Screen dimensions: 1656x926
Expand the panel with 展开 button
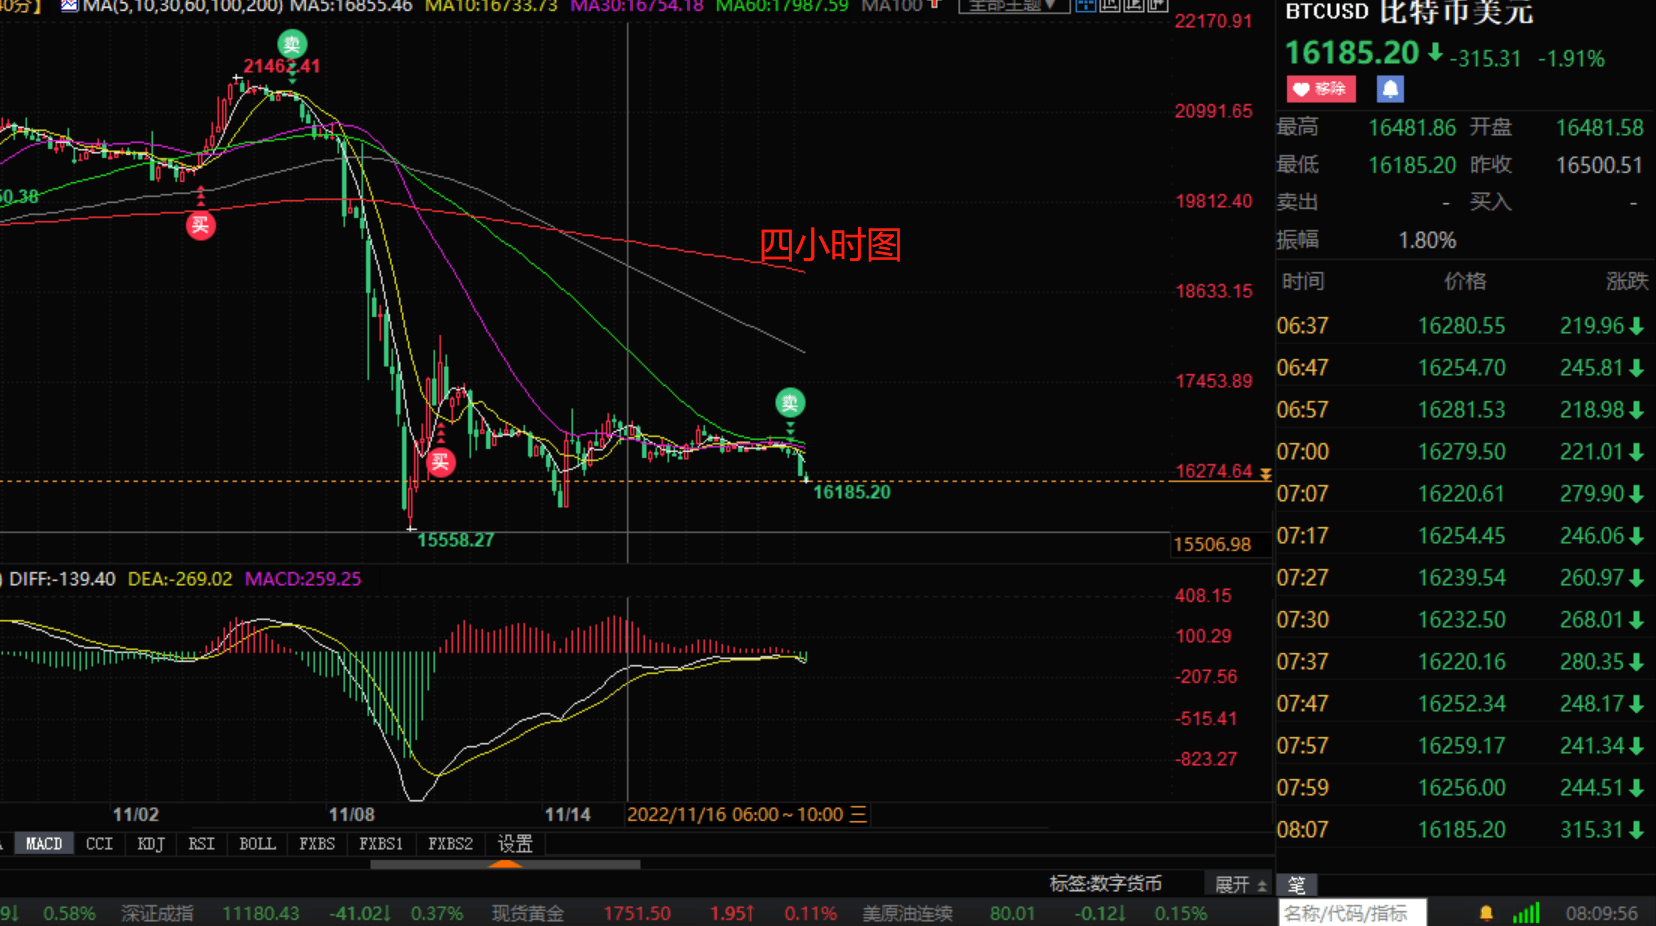point(1240,884)
